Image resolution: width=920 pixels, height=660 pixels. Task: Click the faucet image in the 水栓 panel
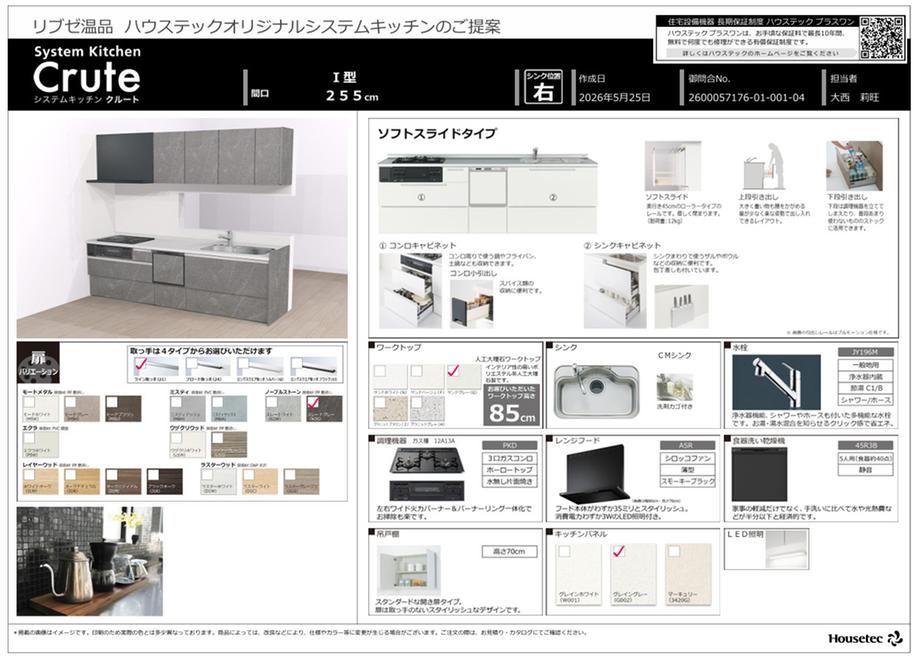pyautogui.click(x=776, y=383)
